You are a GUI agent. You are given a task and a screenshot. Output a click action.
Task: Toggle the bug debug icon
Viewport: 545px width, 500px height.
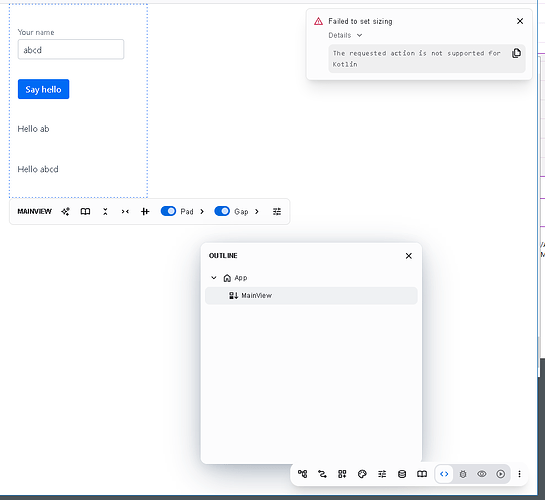pyautogui.click(x=463, y=474)
